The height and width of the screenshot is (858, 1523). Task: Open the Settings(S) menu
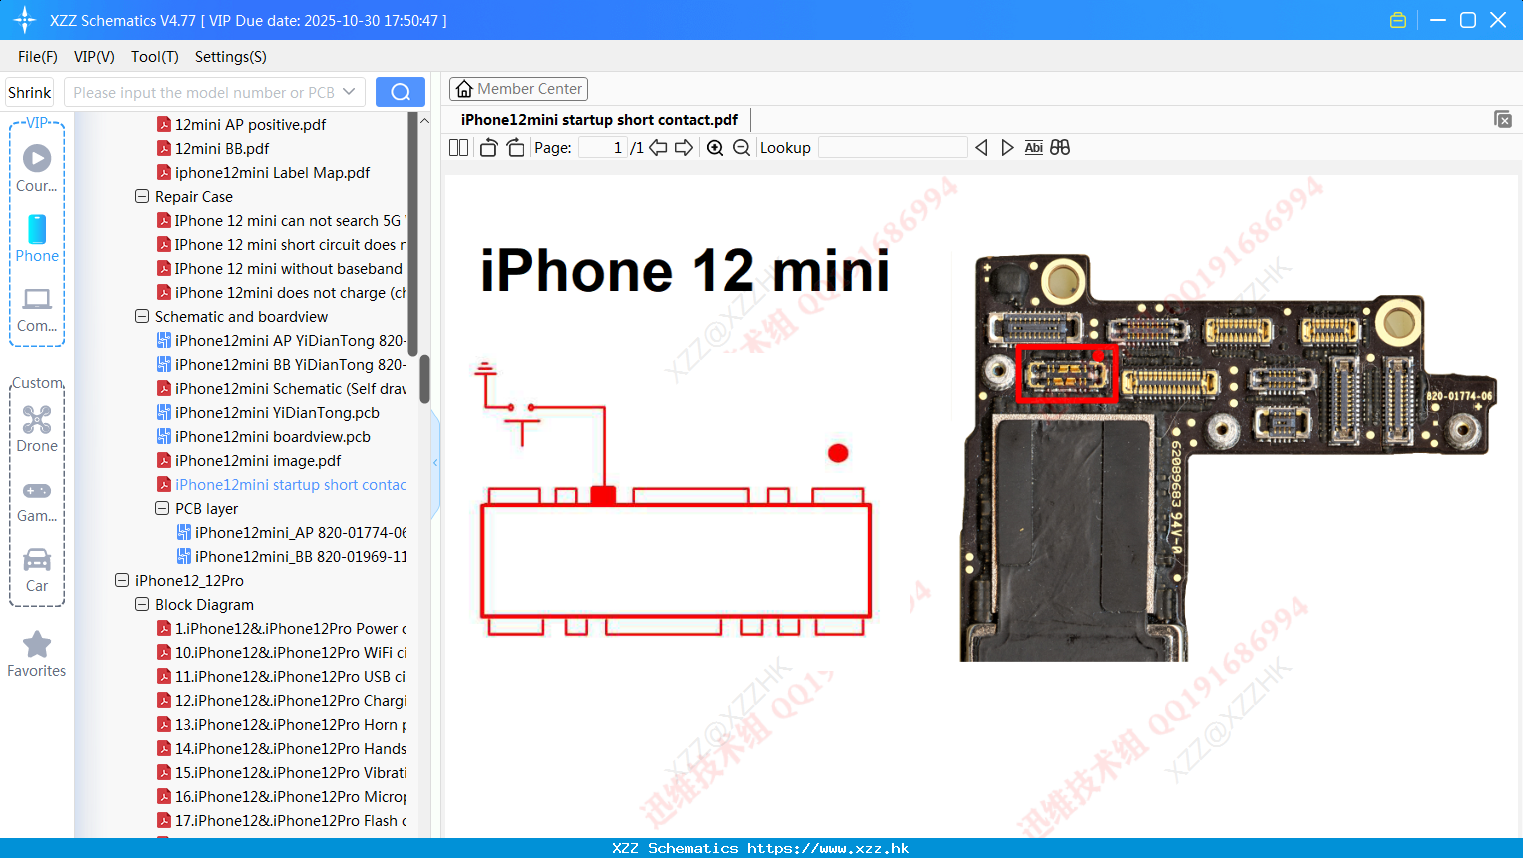coord(231,57)
